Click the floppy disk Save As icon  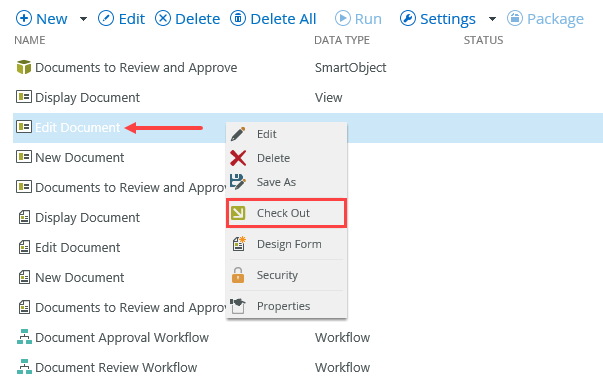pyautogui.click(x=237, y=182)
